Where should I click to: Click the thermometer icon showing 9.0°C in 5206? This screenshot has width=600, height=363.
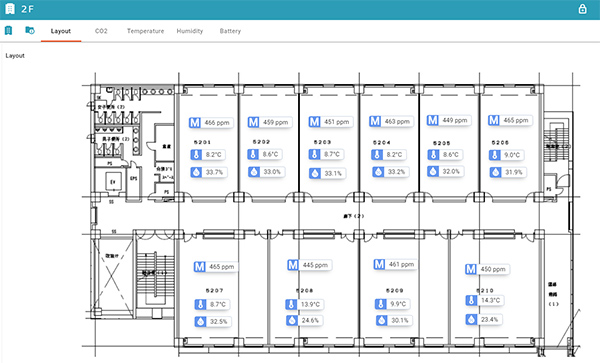495,155
